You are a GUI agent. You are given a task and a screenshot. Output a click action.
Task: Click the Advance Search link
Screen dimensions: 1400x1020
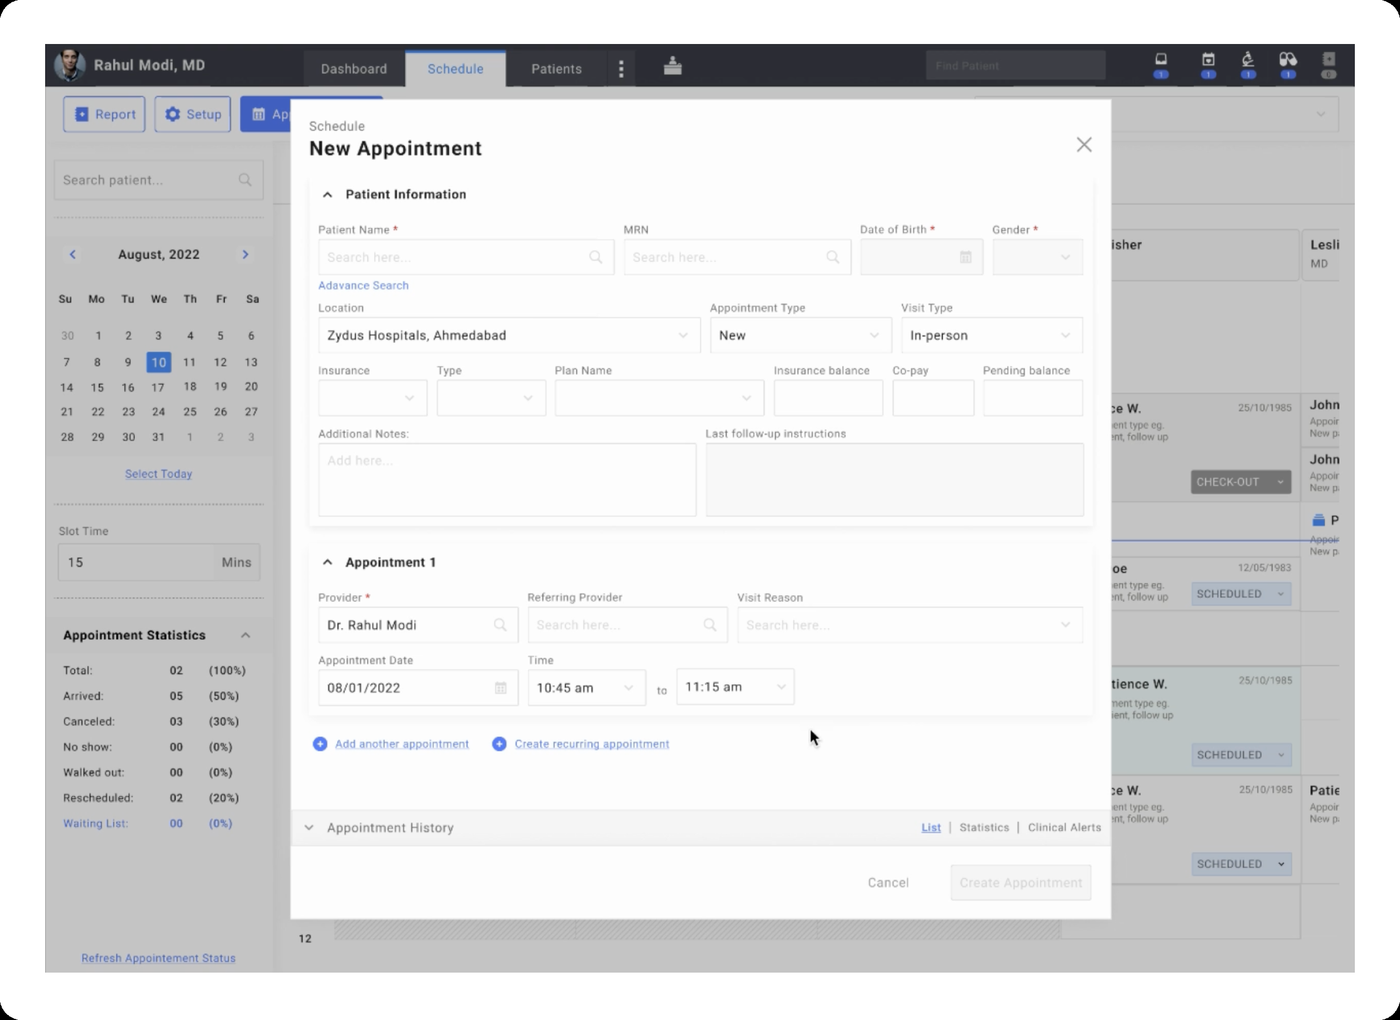363,286
